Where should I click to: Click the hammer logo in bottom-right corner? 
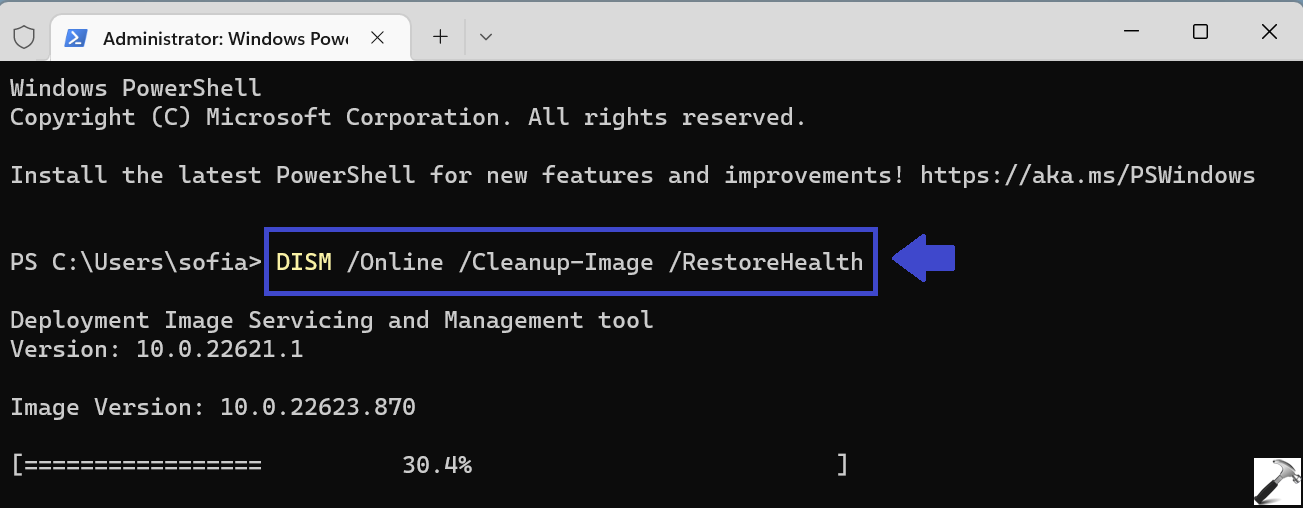pyautogui.click(x=1275, y=481)
